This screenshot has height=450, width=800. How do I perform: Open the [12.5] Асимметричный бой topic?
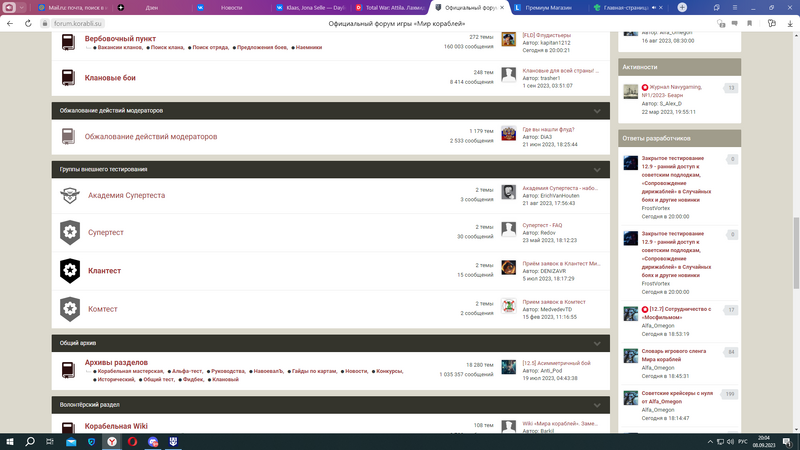coord(557,363)
